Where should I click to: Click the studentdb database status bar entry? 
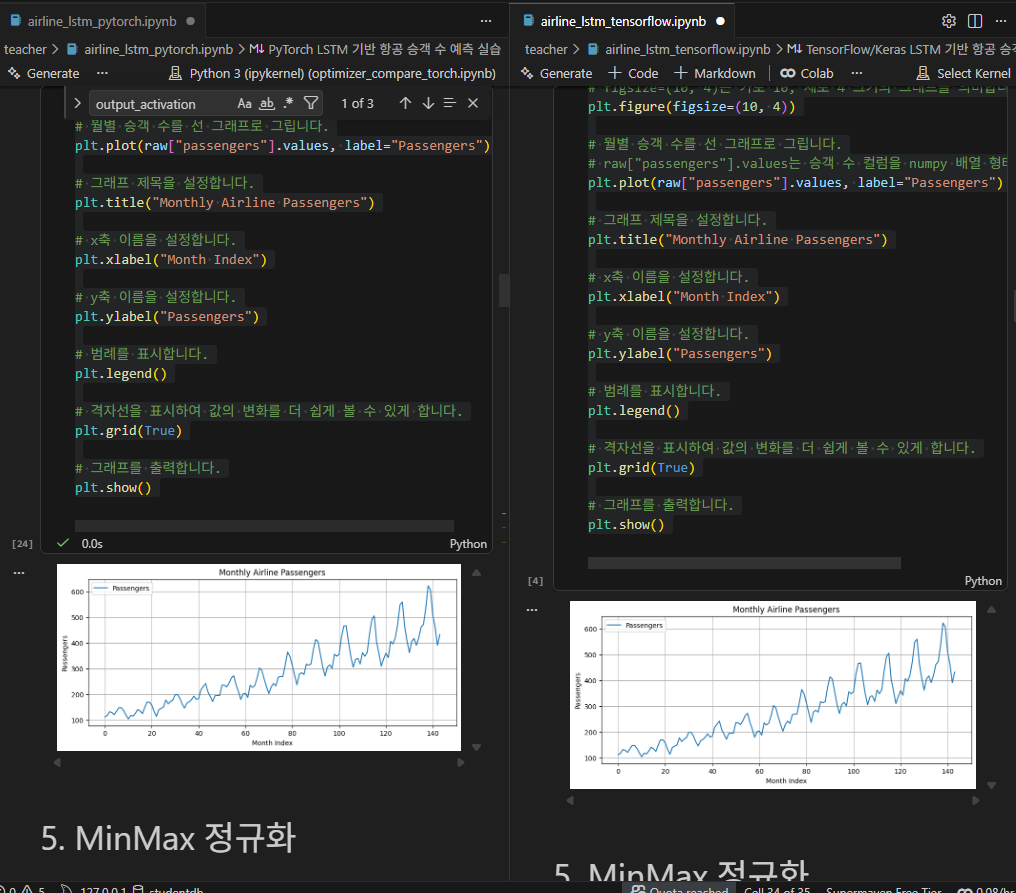[168, 888]
